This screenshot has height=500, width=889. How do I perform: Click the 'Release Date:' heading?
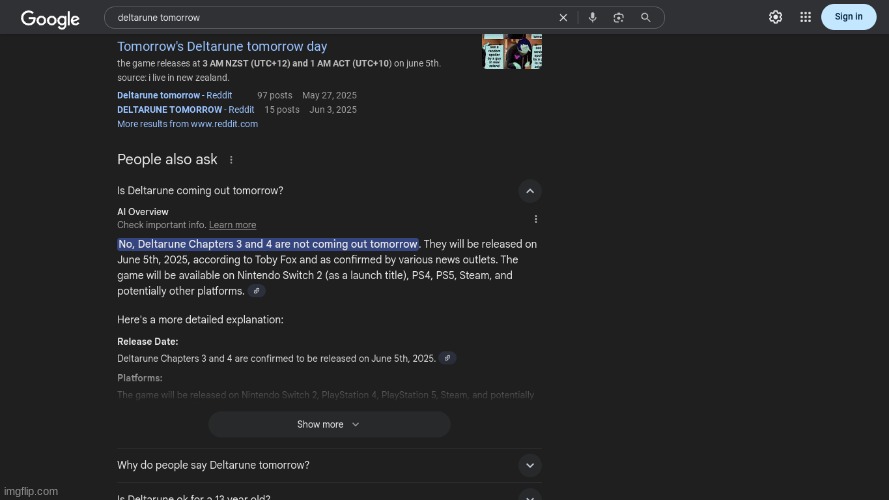[147, 342]
